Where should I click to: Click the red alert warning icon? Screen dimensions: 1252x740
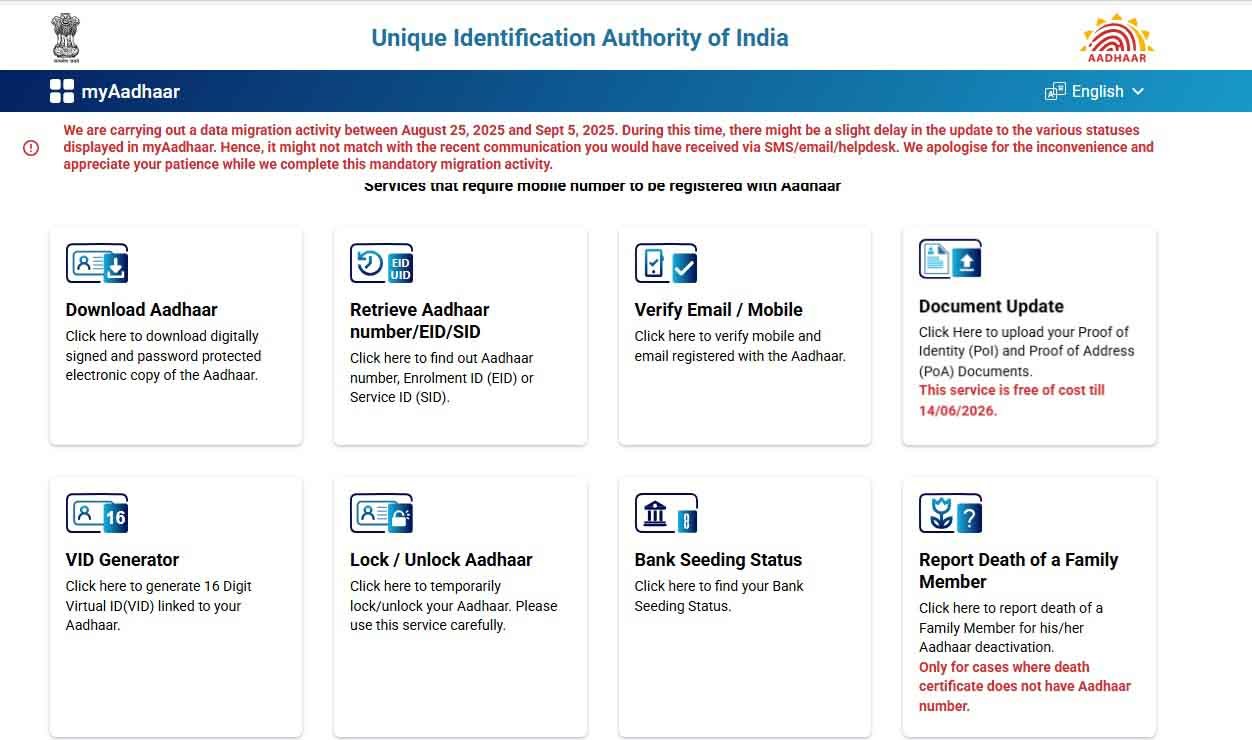point(31,148)
